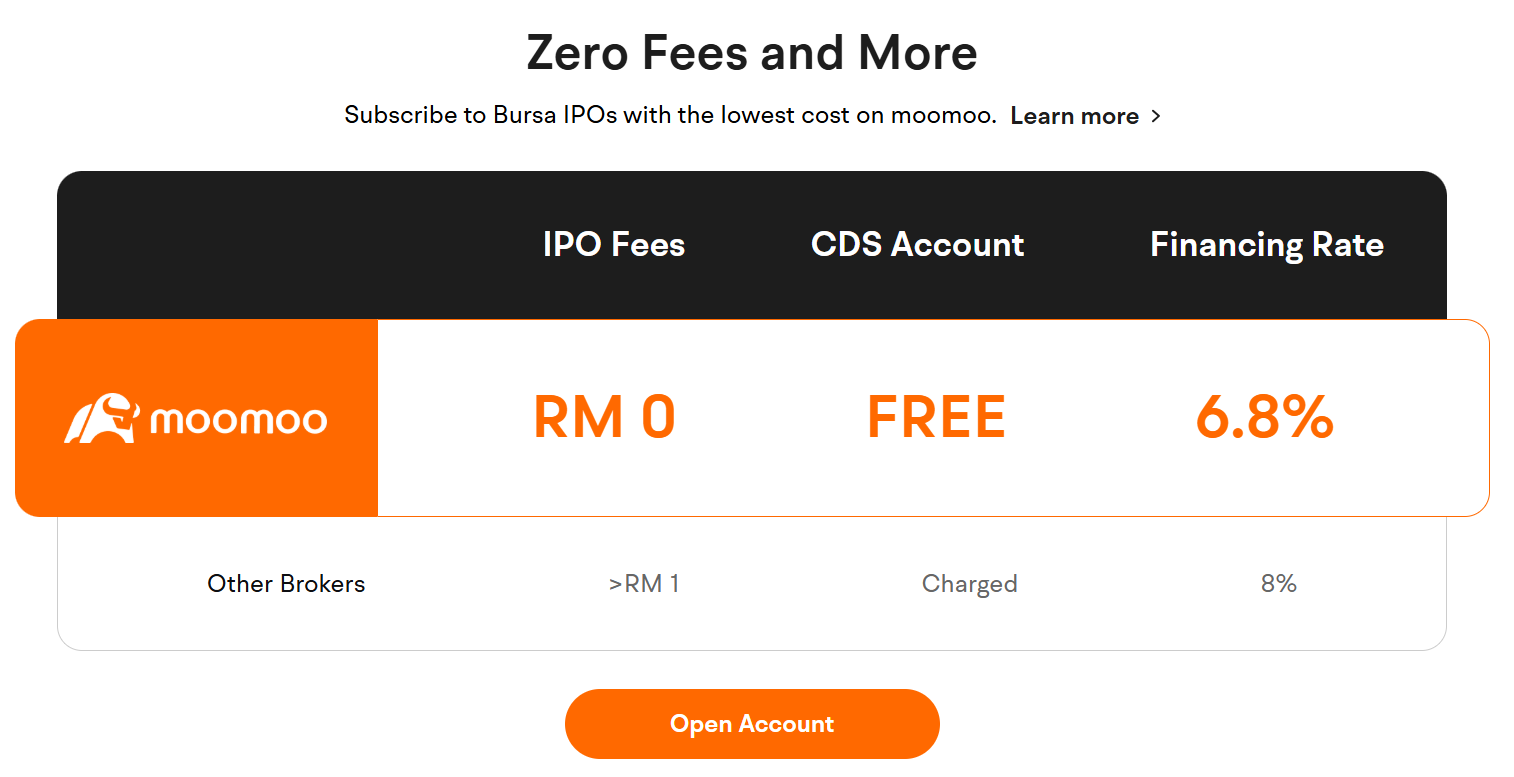The image size is (1514, 777).
Task: Click the >RM 1 other brokers fee
Action: coord(644,584)
